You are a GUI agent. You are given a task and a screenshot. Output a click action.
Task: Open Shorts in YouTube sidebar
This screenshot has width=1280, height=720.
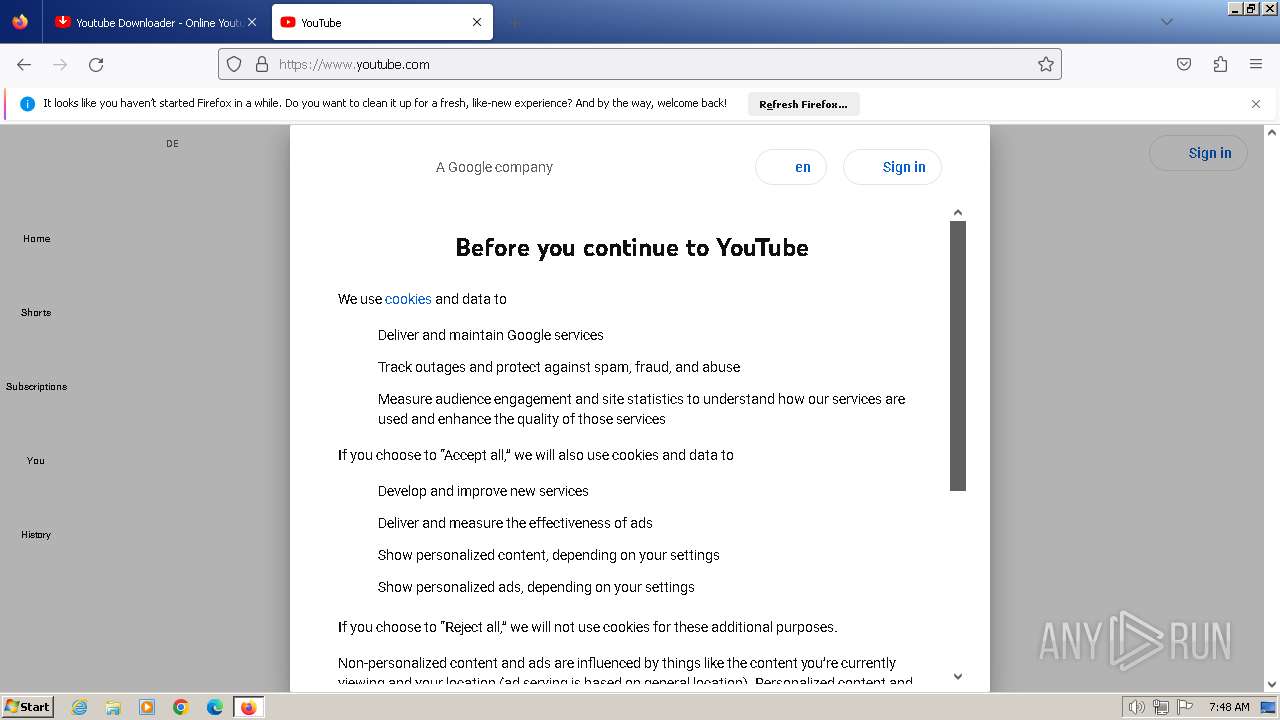click(36, 312)
